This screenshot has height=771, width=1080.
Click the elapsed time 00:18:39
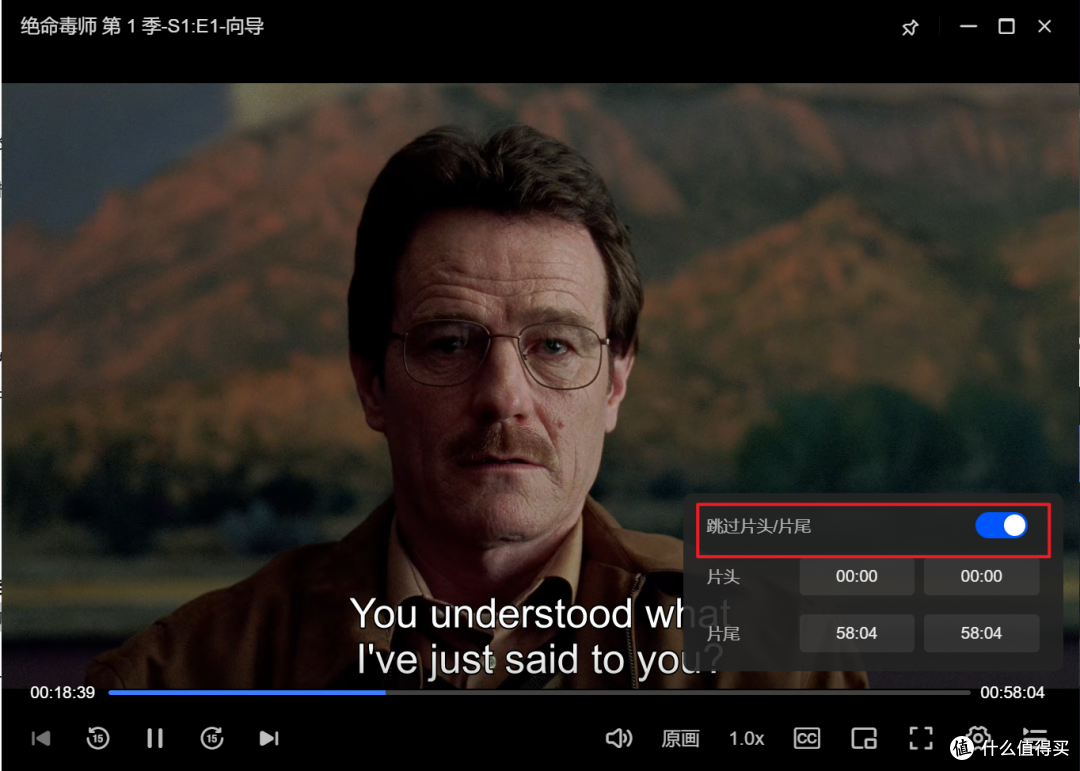pos(63,692)
